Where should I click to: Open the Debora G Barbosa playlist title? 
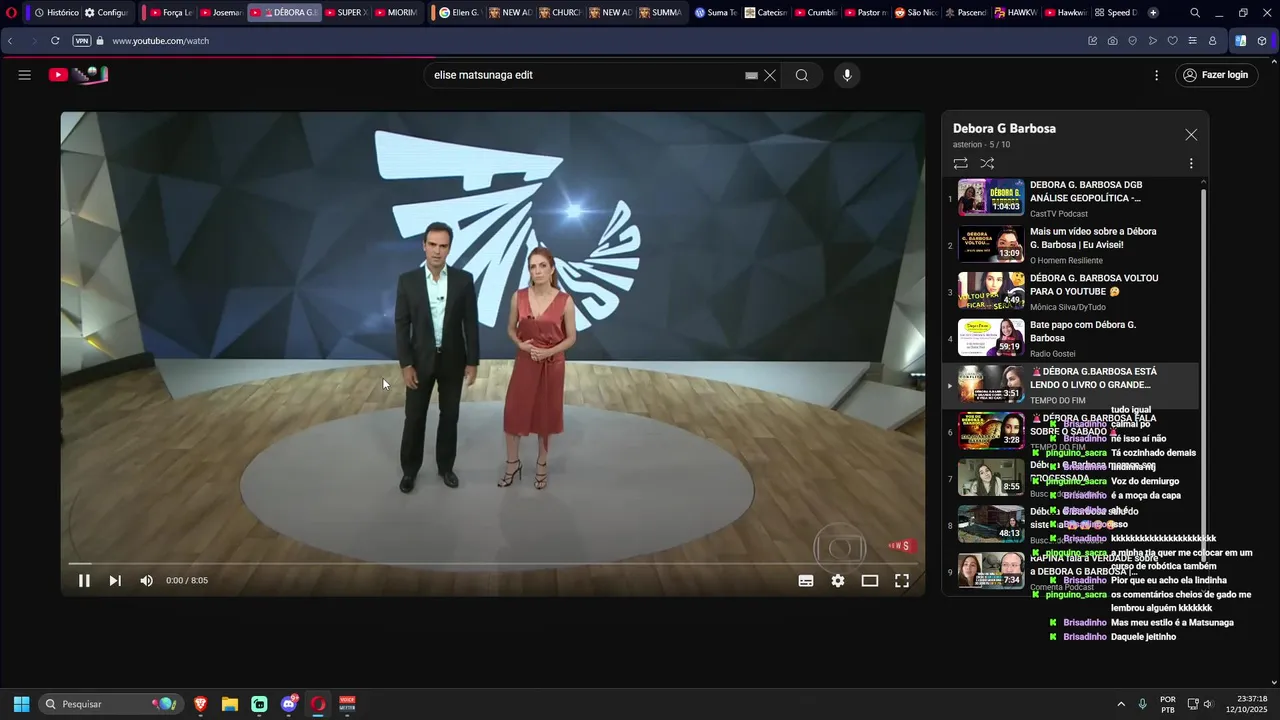(x=1004, y=129)
